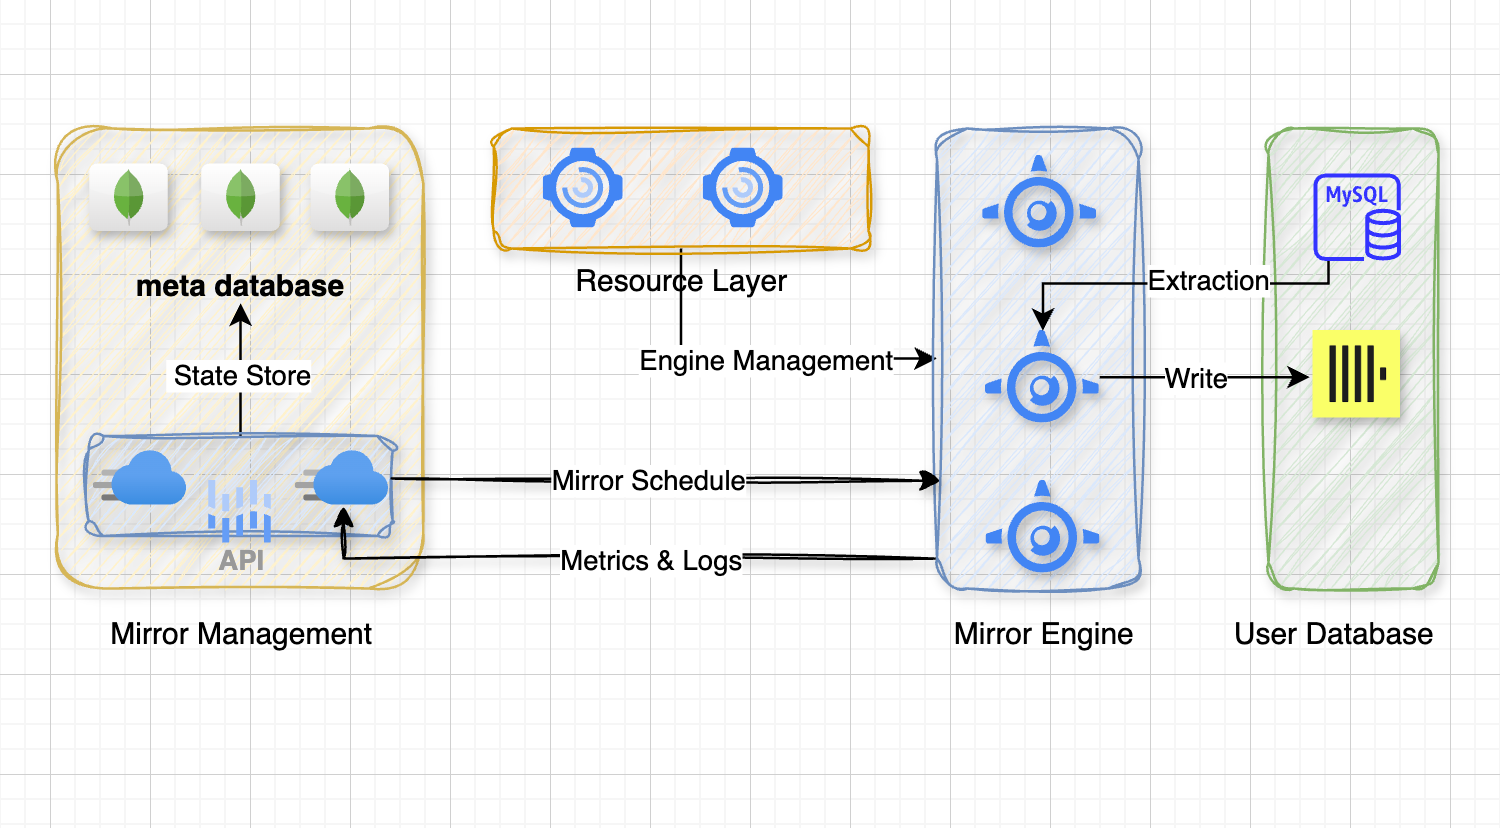Select the top Mirror Engine node icon

coord(1039,203)
